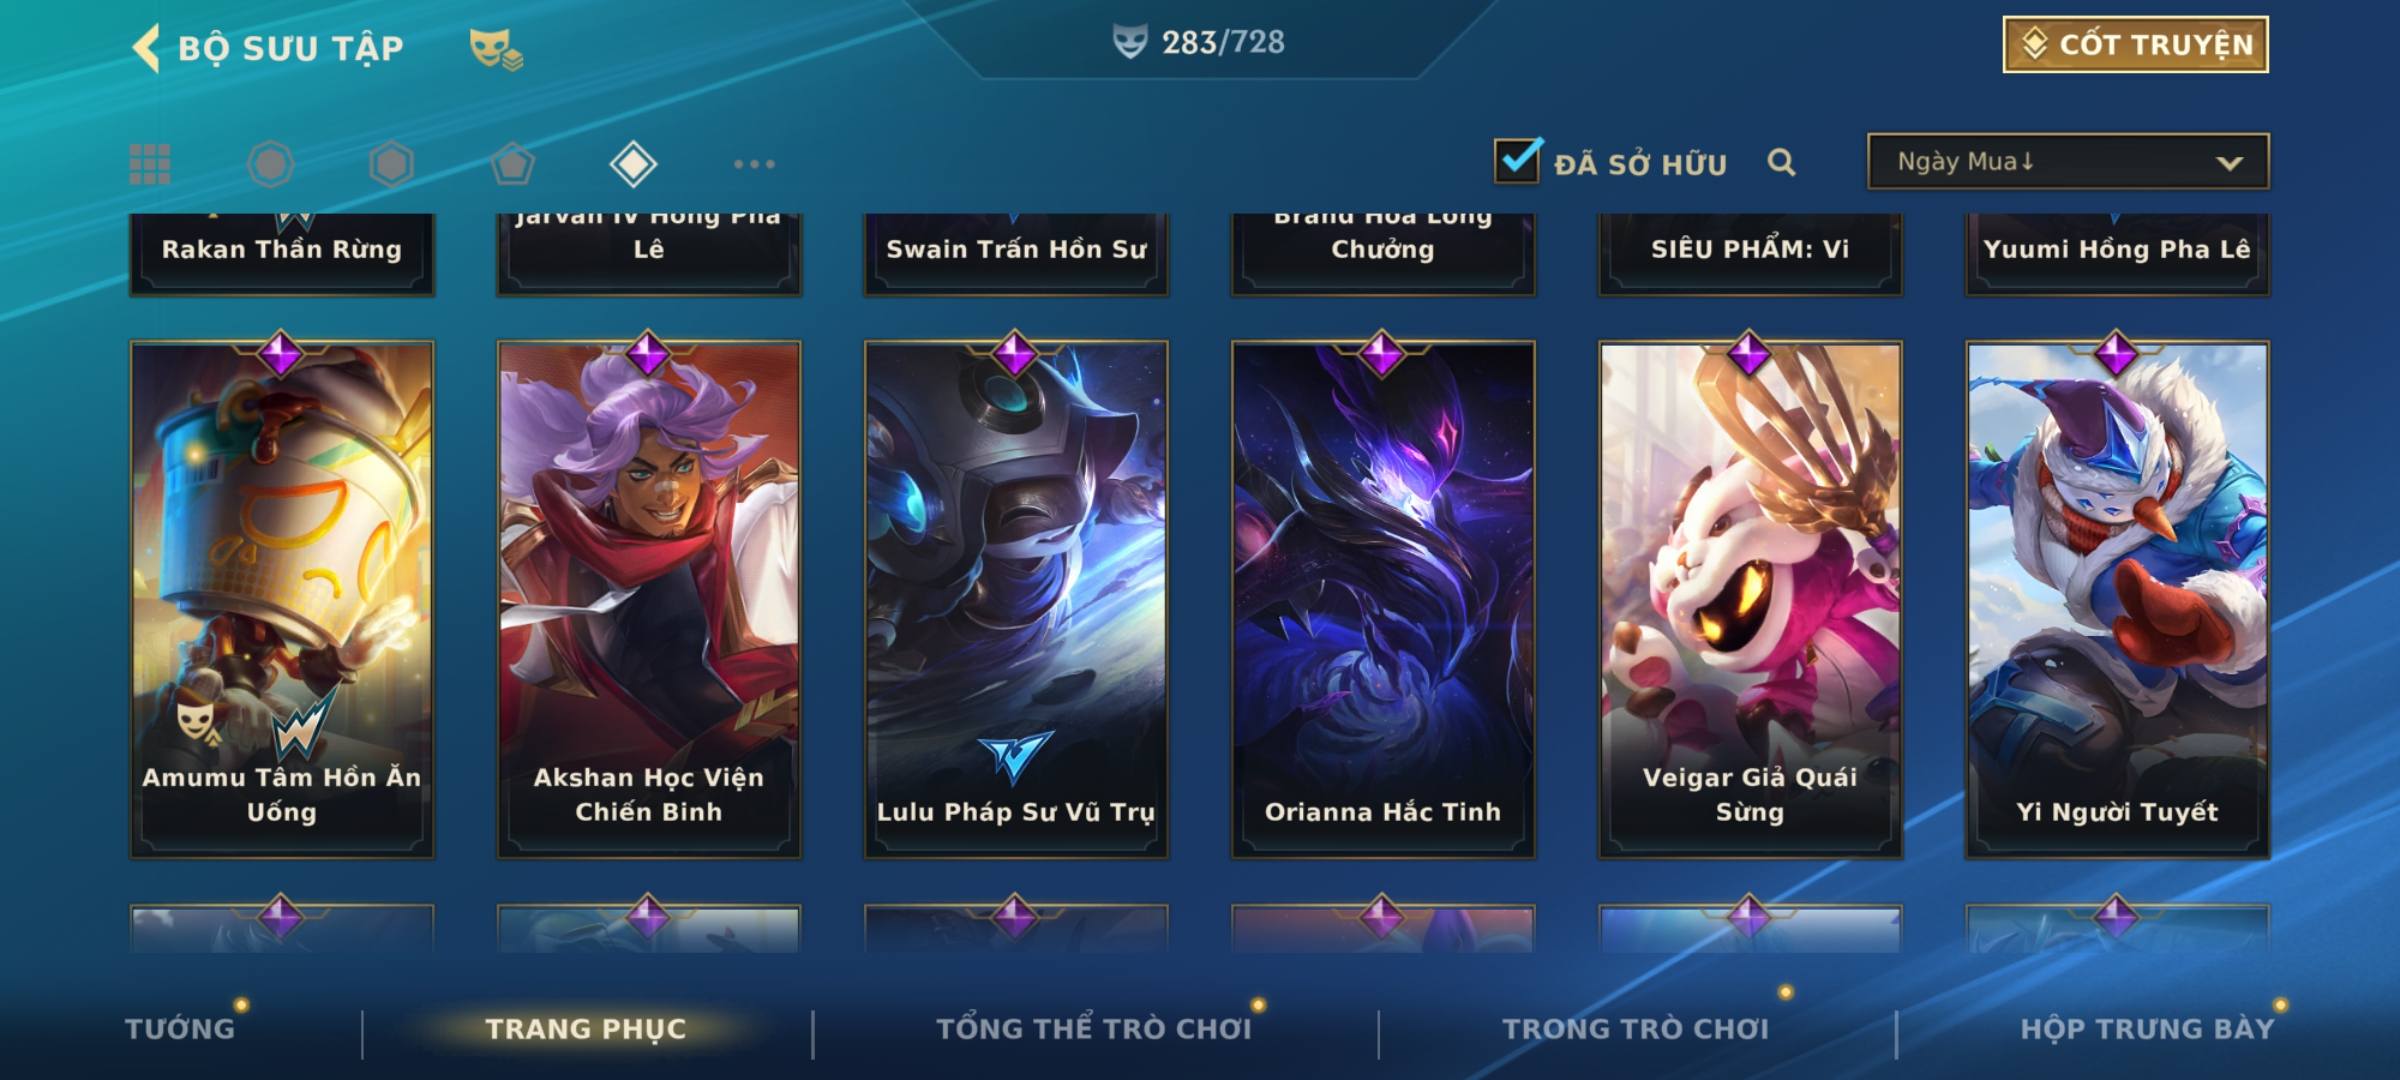Select the diamond rarity filter icon
This screenshot has height=1080, width=2400.
[633, 164]
